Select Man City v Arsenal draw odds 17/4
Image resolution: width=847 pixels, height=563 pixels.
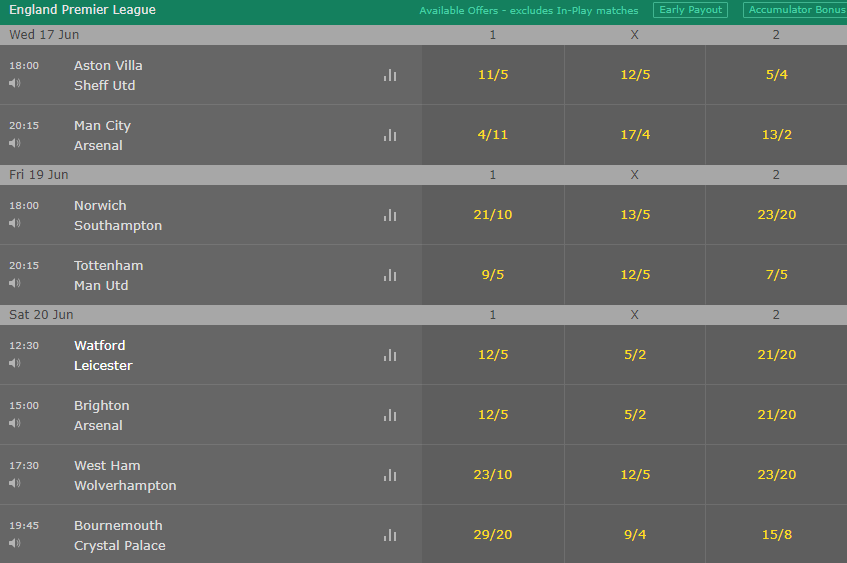click(x=635, y=135)
